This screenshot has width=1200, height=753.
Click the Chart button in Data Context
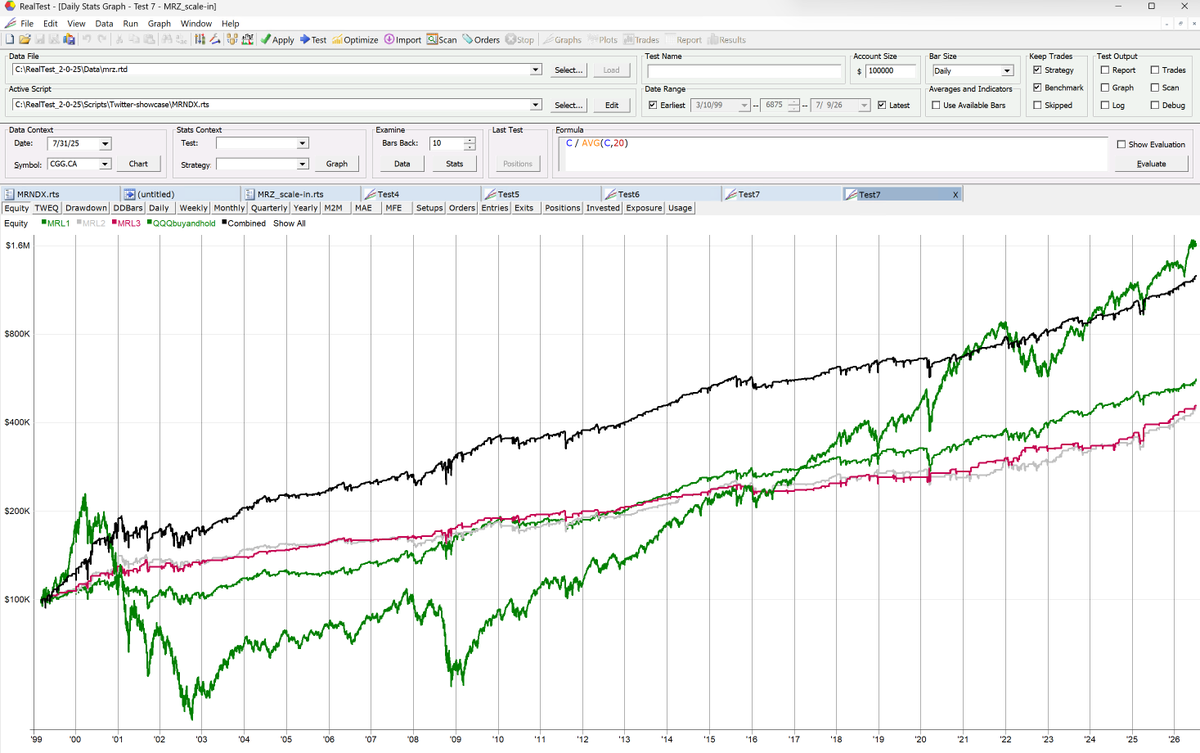139,164
